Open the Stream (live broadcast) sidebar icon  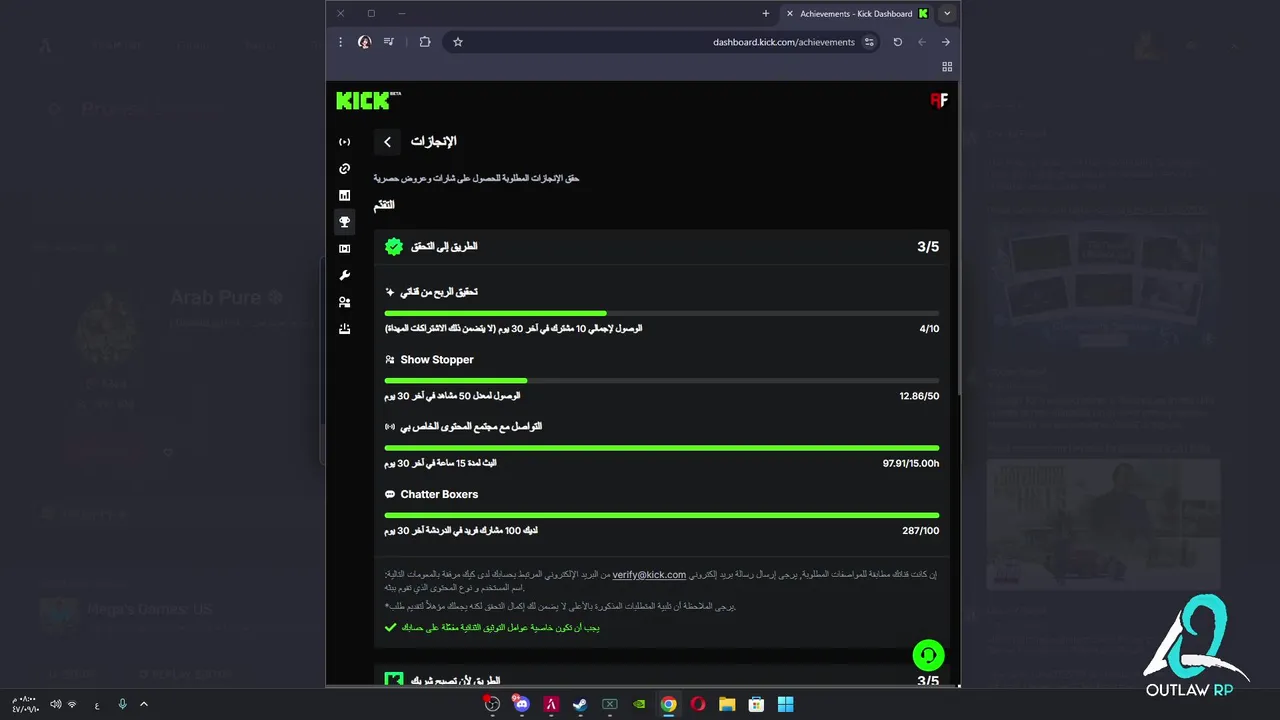coord(344,142)
